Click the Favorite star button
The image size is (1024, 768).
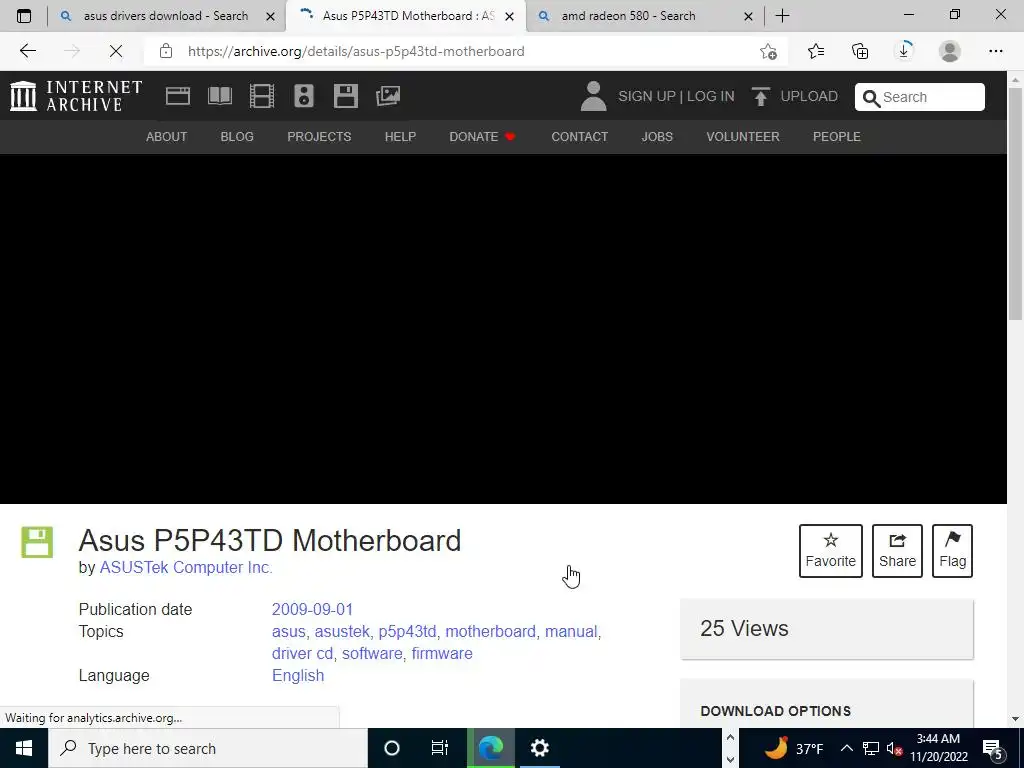point(831,551)
